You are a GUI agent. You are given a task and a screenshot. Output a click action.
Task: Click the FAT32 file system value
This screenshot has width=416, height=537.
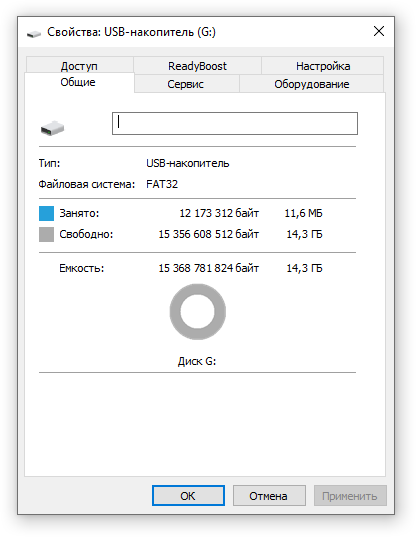pos(162,184)
